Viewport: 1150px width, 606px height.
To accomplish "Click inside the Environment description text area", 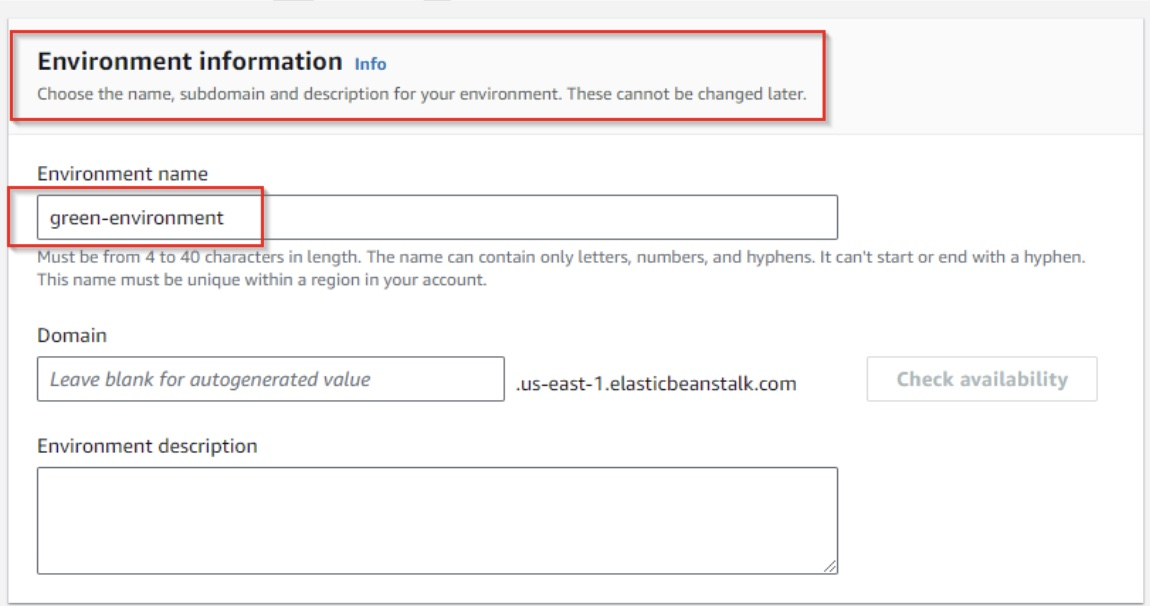I will (x=437, y=520).
